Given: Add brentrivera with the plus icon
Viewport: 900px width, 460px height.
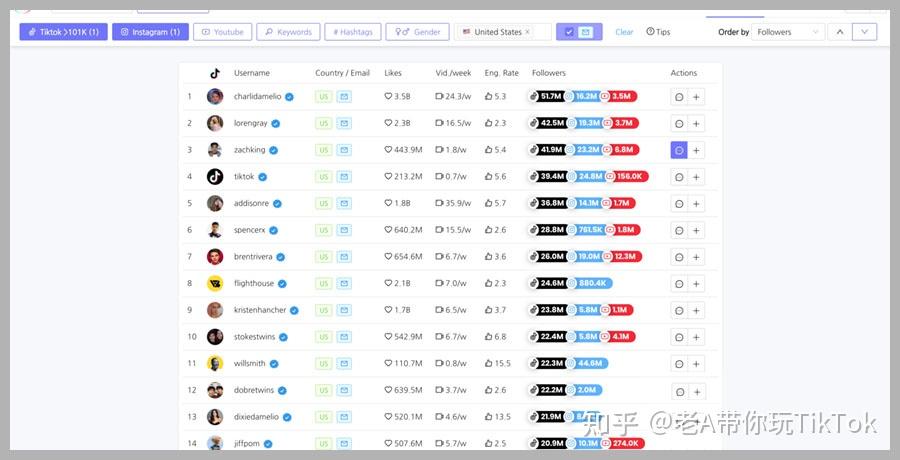Looking at the screenshot, I should (696, 257).
